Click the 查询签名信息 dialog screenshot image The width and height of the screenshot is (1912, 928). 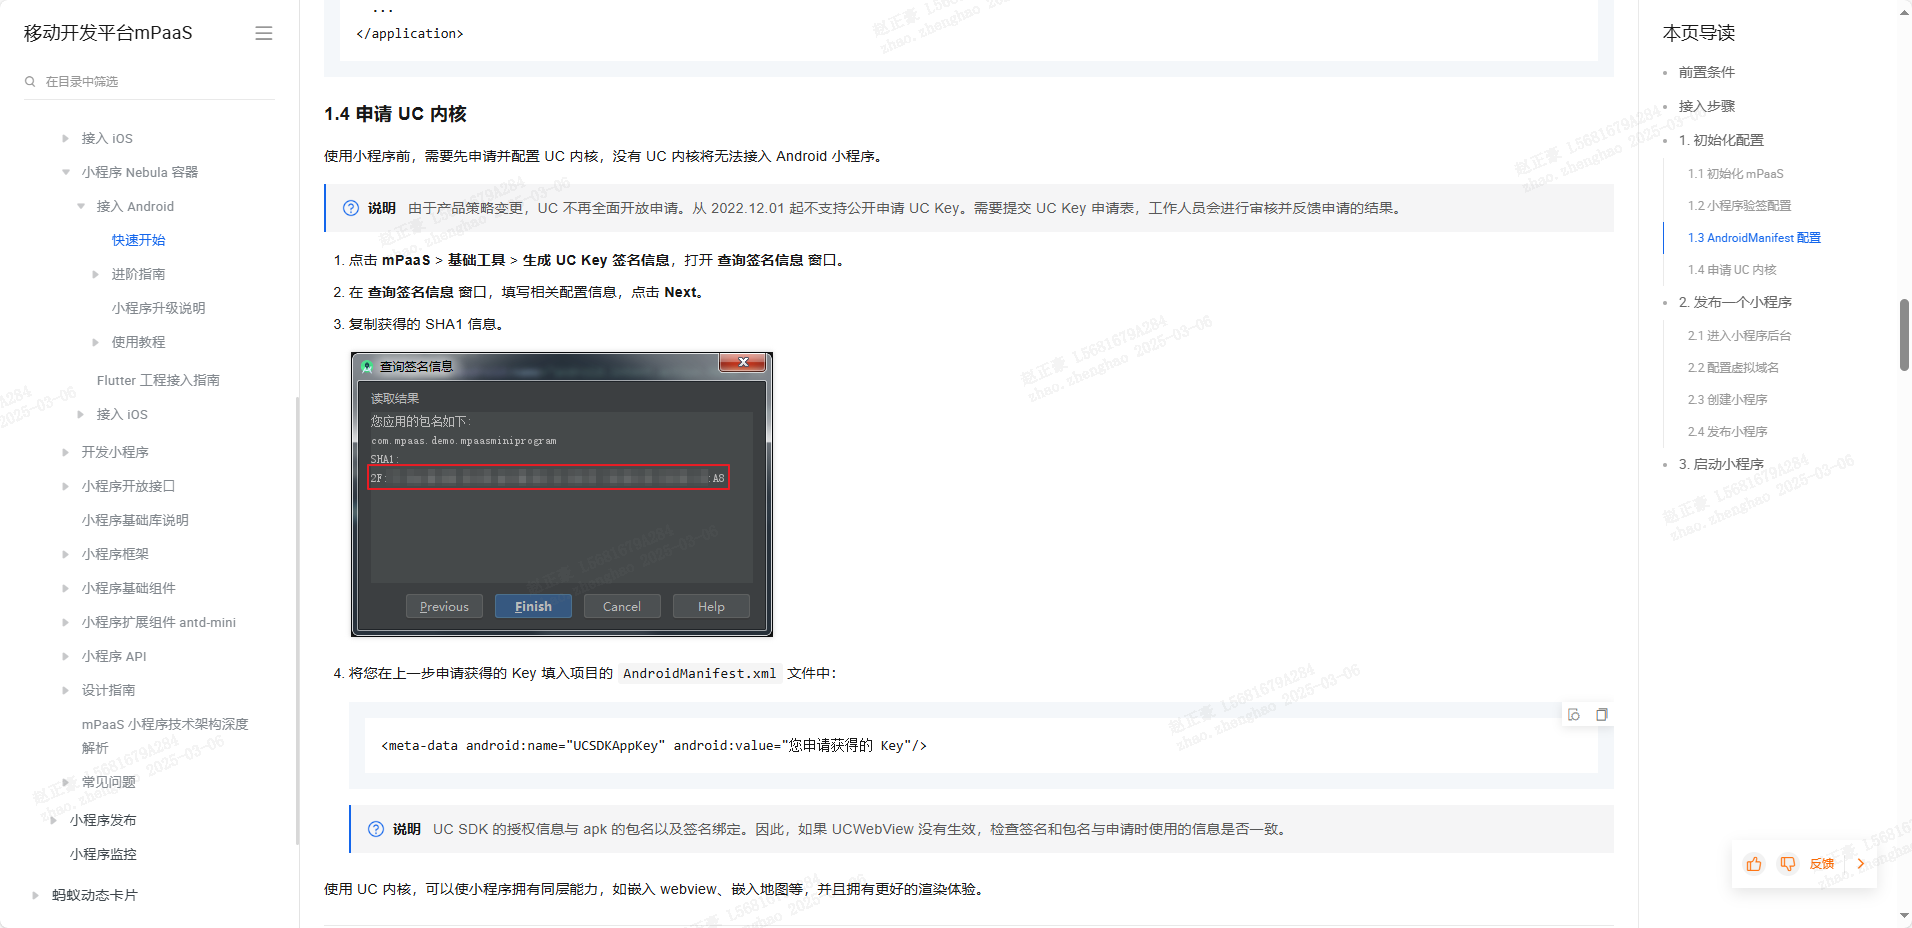click(562, 494)
